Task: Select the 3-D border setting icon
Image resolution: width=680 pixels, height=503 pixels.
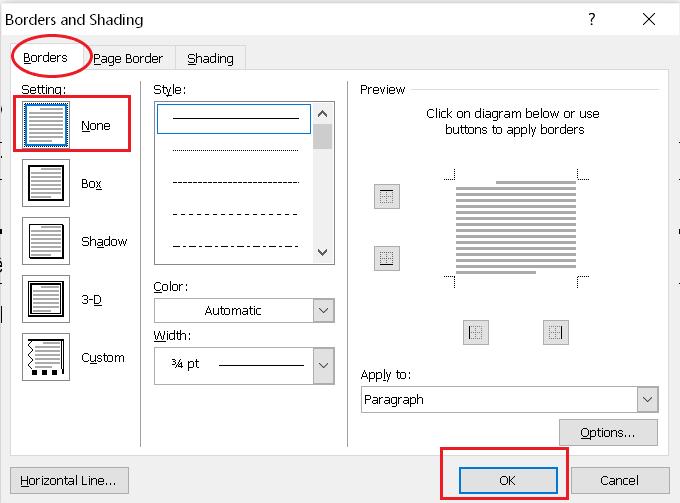Action: (x=46, y=299)
